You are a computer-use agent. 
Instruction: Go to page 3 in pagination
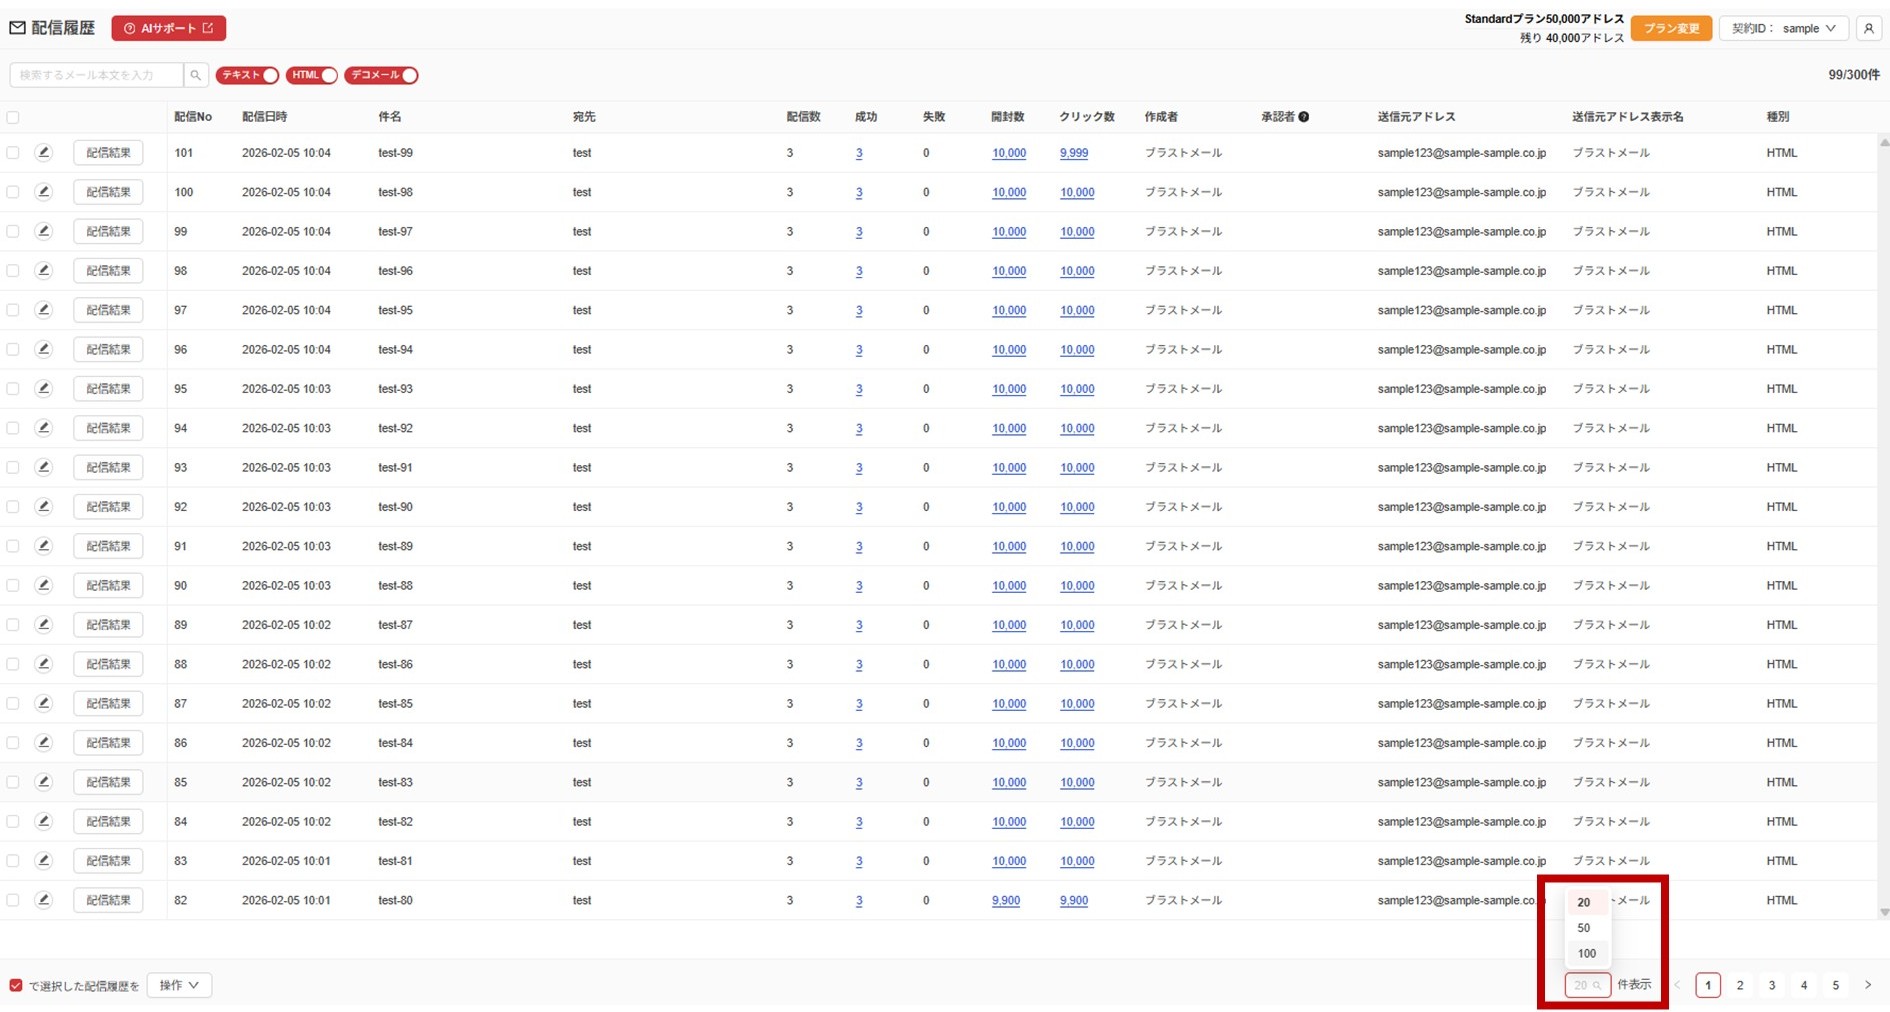[x=1772, y=985]
